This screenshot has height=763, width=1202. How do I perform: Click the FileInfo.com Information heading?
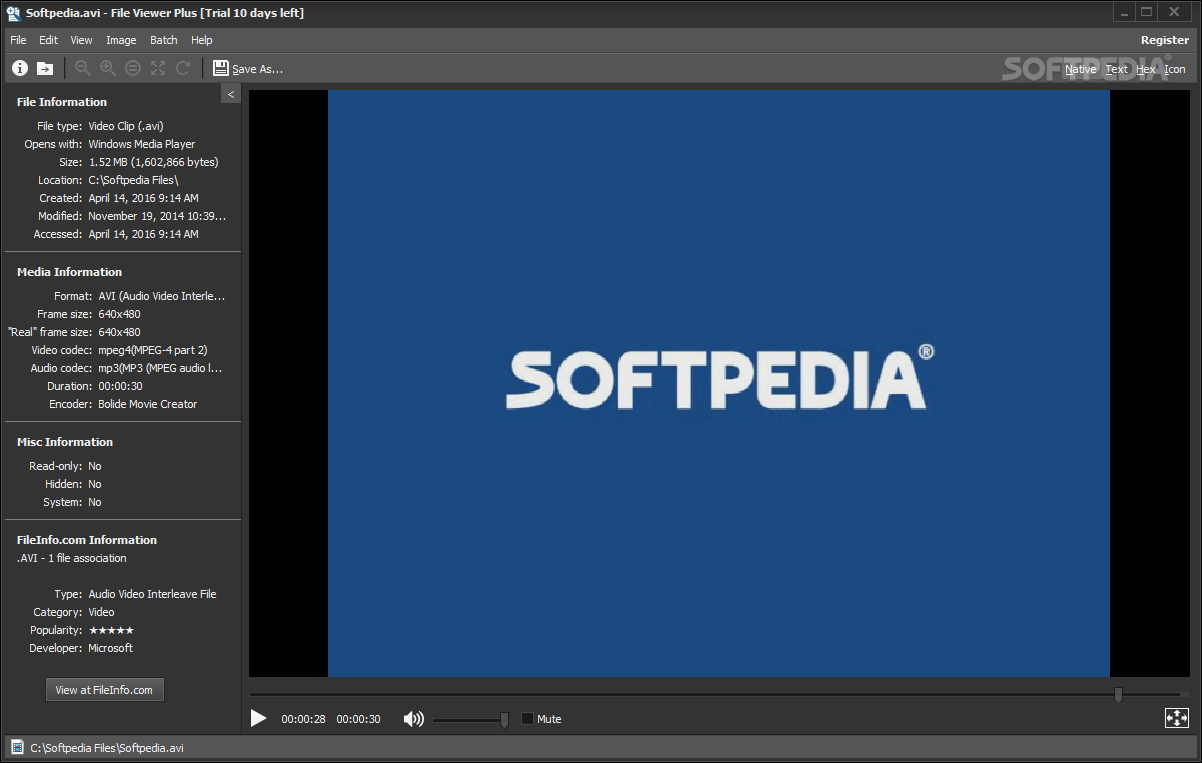[87, 540]
